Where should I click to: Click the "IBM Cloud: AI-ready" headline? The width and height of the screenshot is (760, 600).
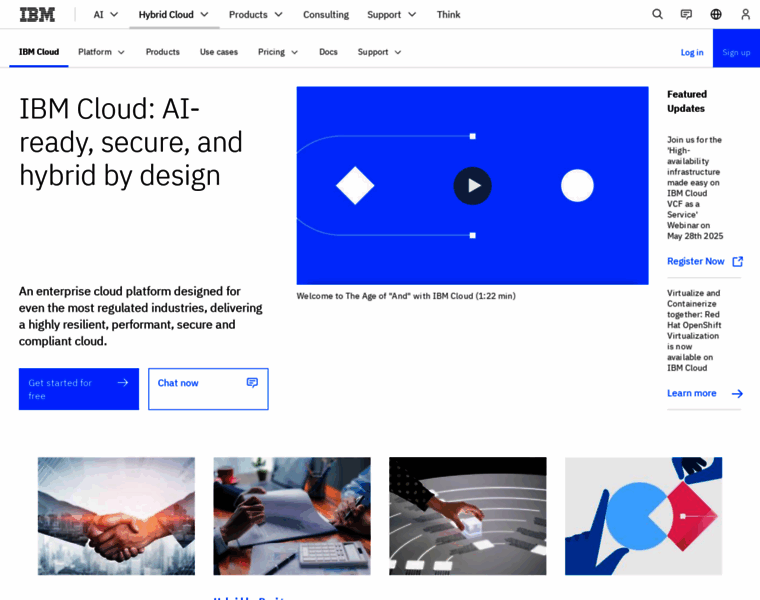click(x=131, y=142)
